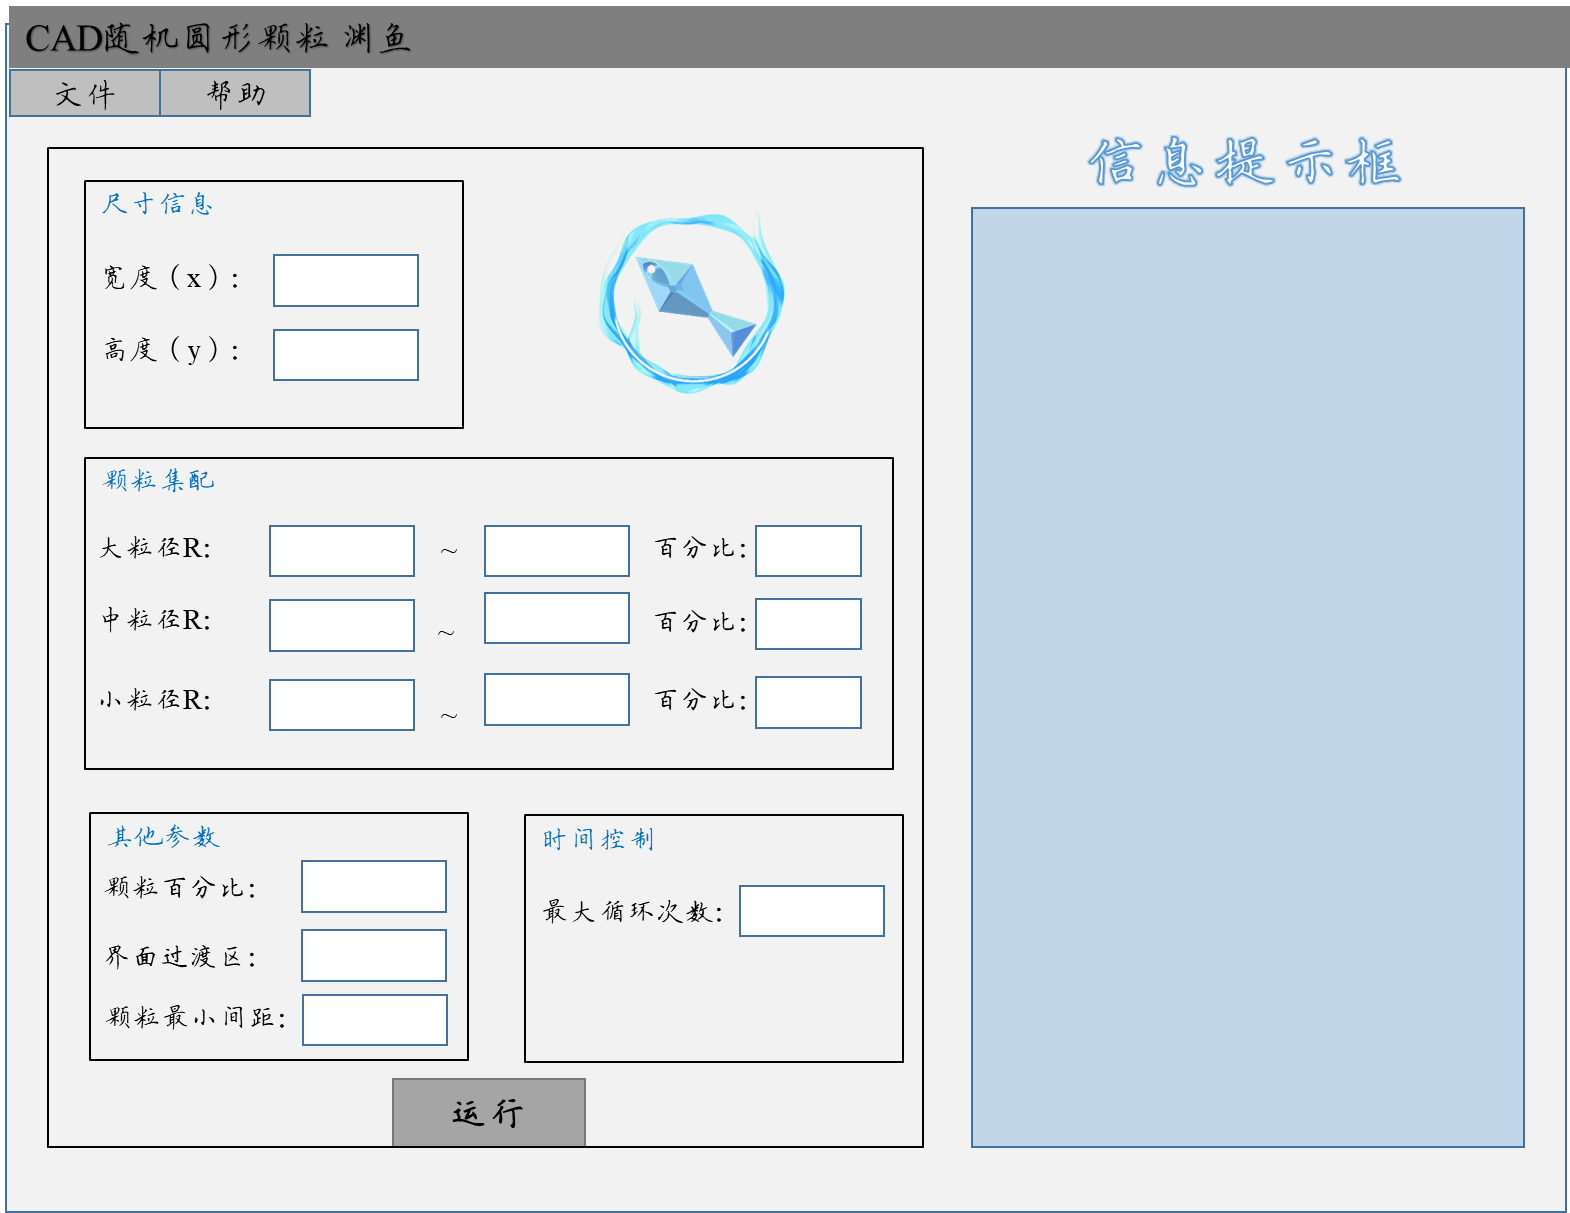Click the 小粒径 百分比 input box

[808, 703]
